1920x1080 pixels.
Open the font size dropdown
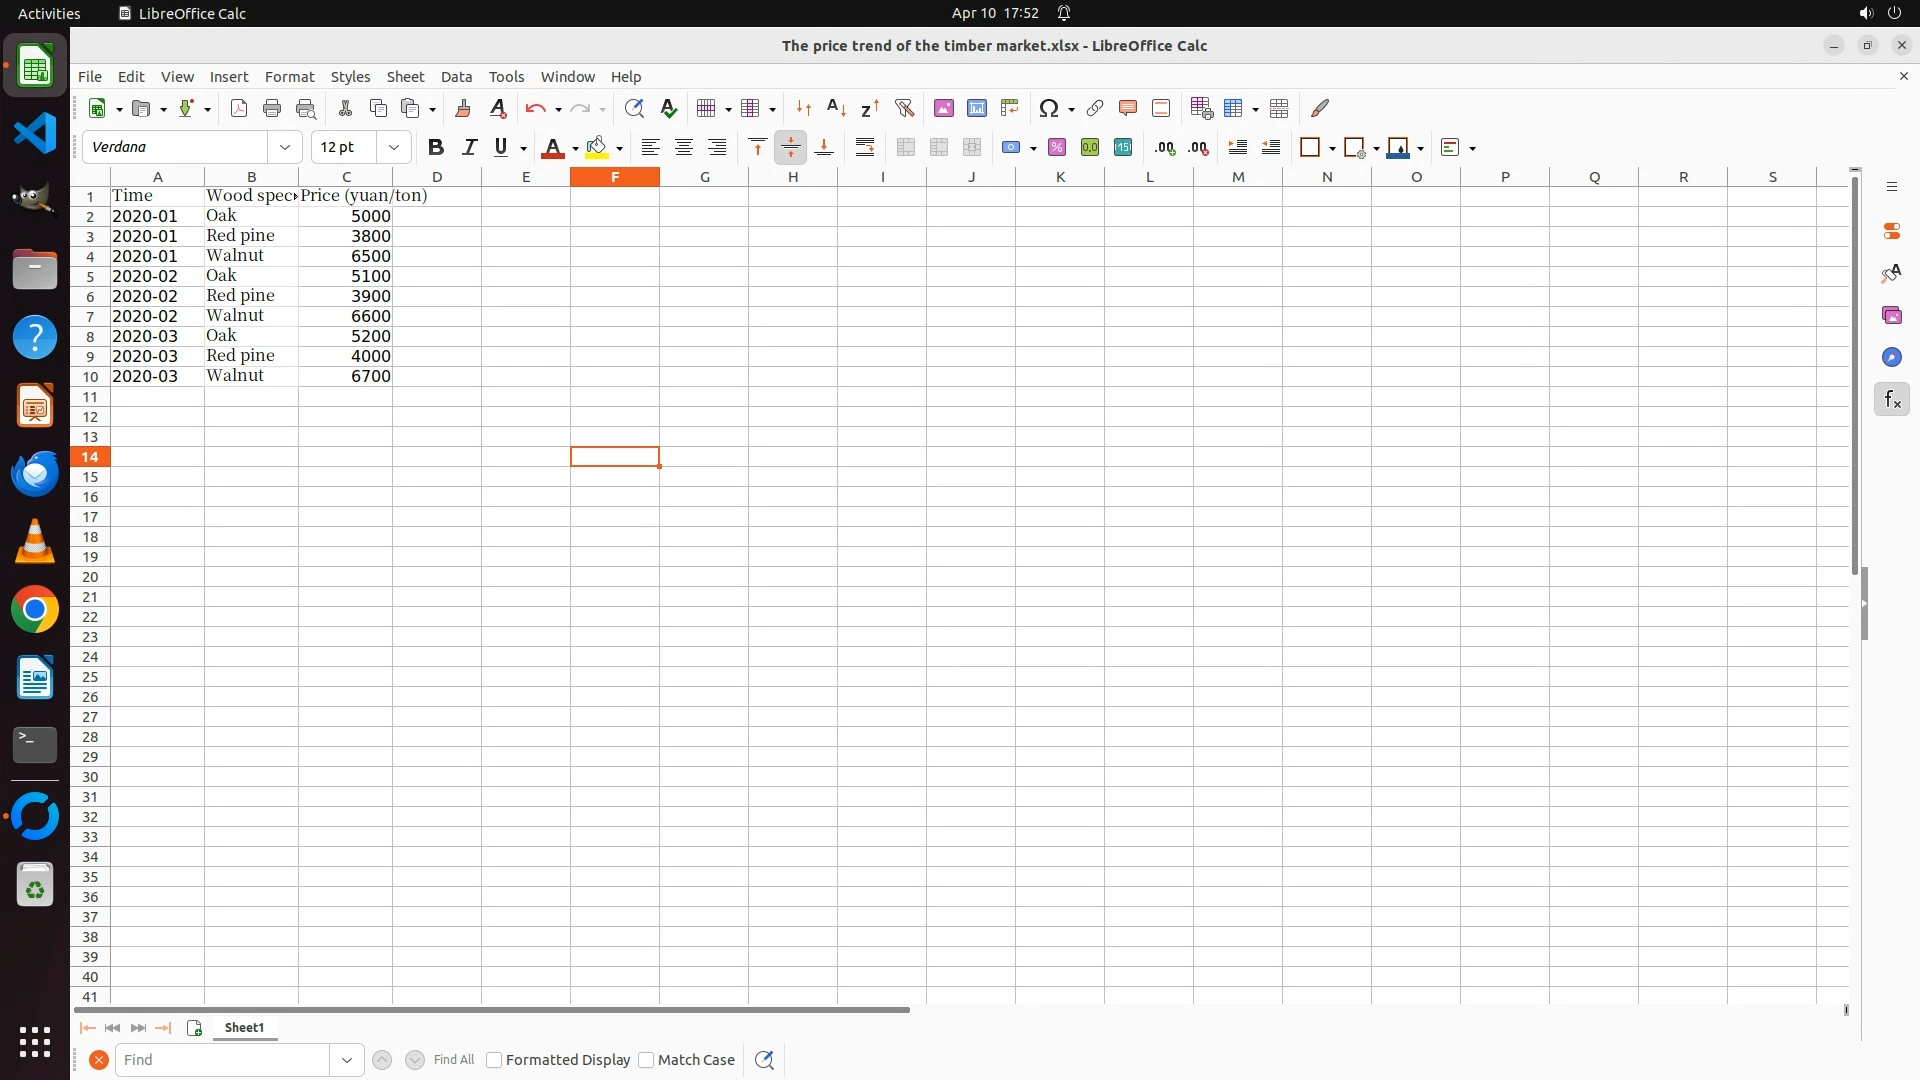pos(394,147)
